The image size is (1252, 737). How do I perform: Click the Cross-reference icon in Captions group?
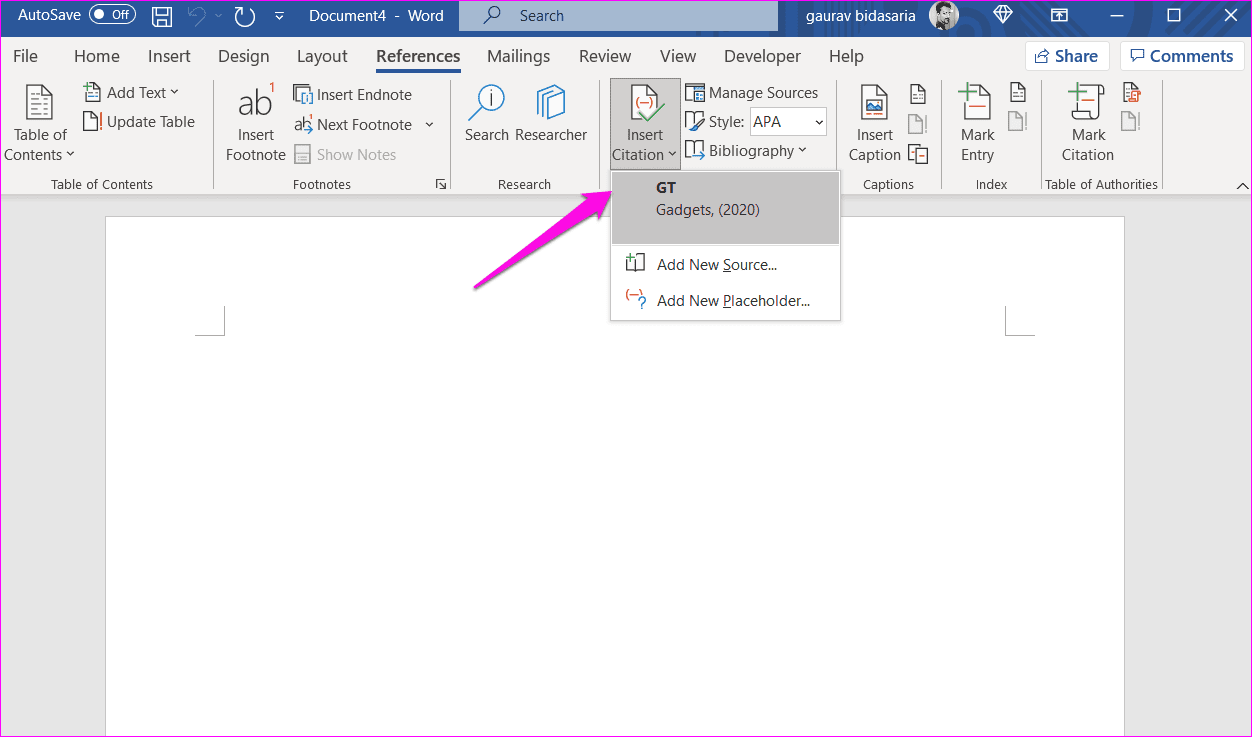[x=918, y=154]
